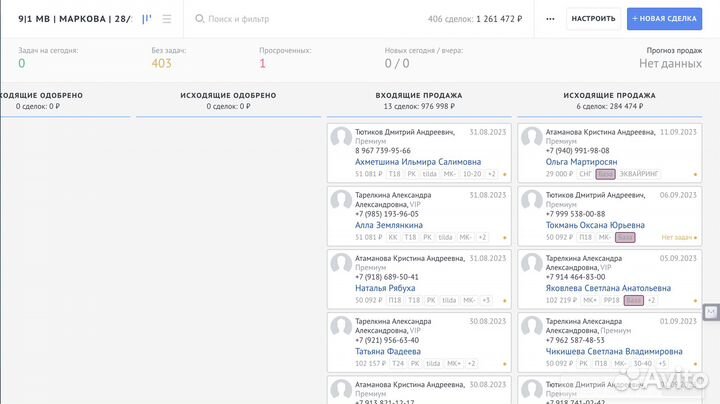This screenshot has width=720, height=404.
Task: Click task status dot on Наталья Рябуха card
Action: 505,301
